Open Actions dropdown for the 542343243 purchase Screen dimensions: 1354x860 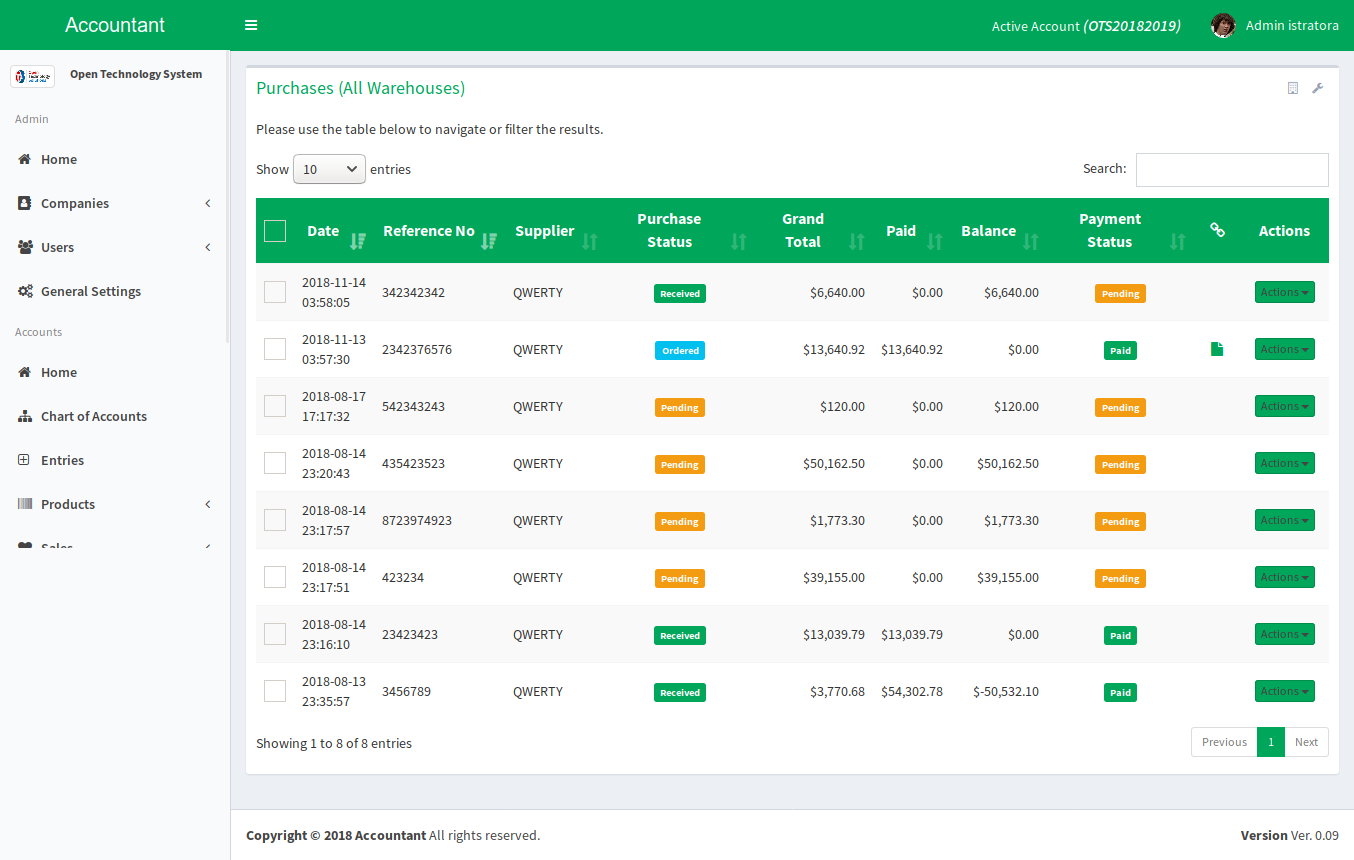[1284, 406]
